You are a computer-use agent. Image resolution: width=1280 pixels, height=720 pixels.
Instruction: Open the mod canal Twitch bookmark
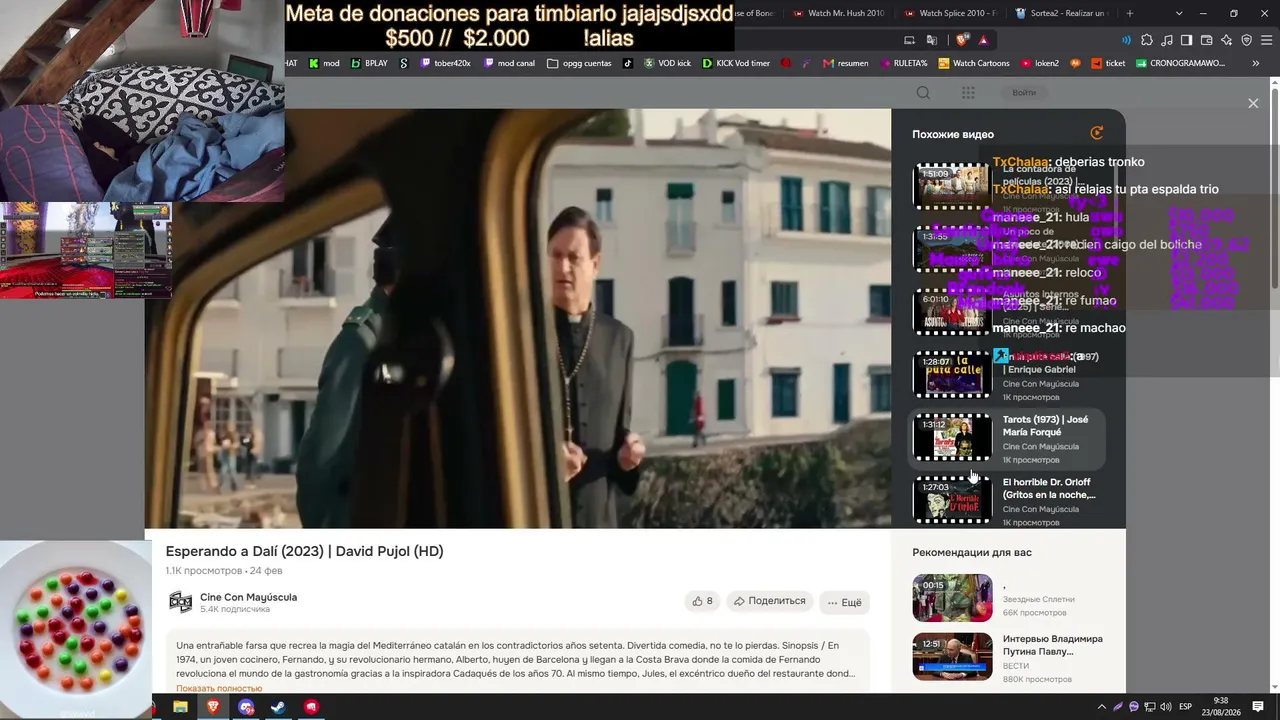point(510,63)
